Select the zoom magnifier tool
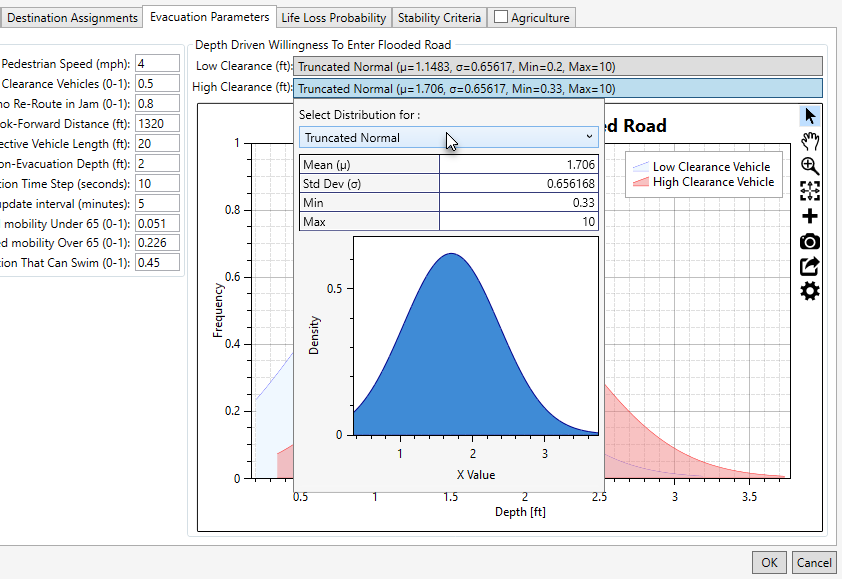This screenshot has width=842, height=579. (x=810, y=166)
